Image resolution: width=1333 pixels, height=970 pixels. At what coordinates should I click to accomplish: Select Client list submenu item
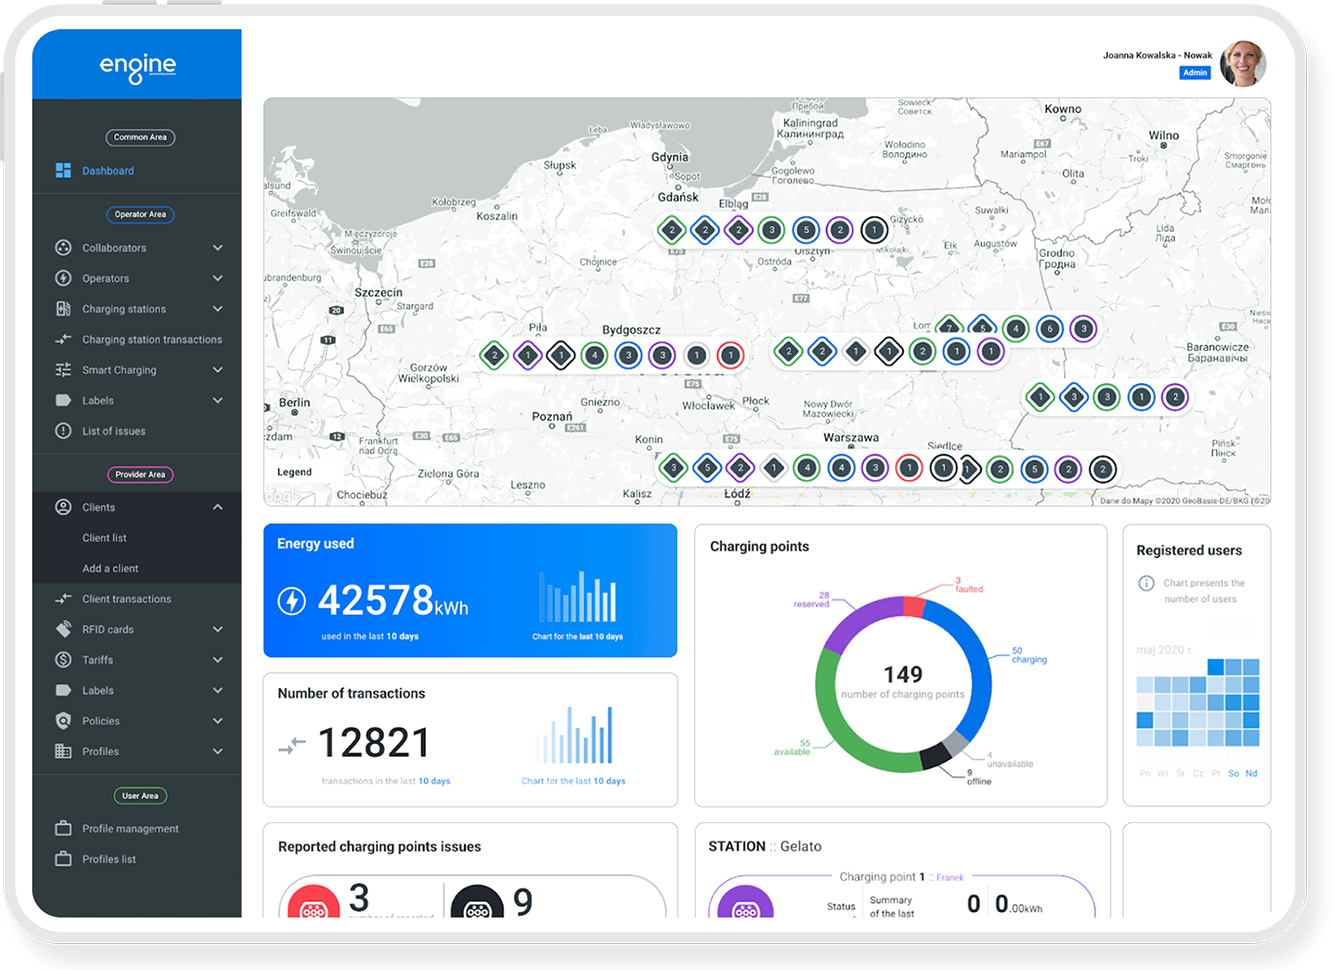(104, 538)
